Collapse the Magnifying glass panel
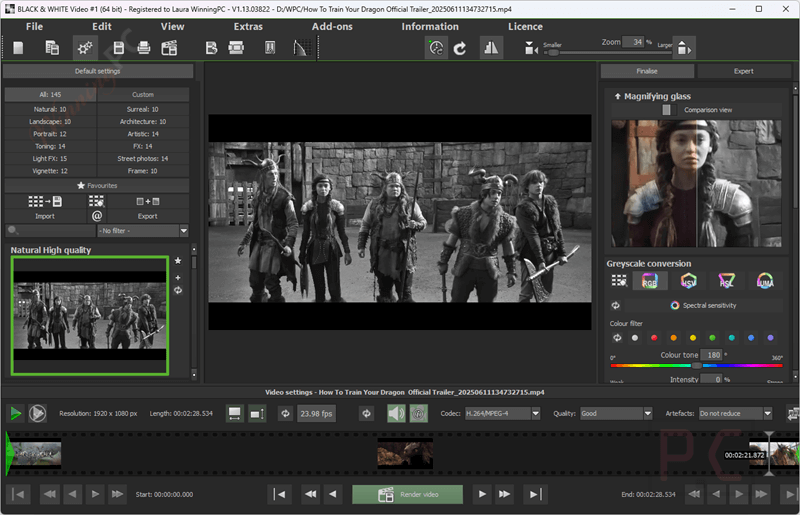 [617, 96]
